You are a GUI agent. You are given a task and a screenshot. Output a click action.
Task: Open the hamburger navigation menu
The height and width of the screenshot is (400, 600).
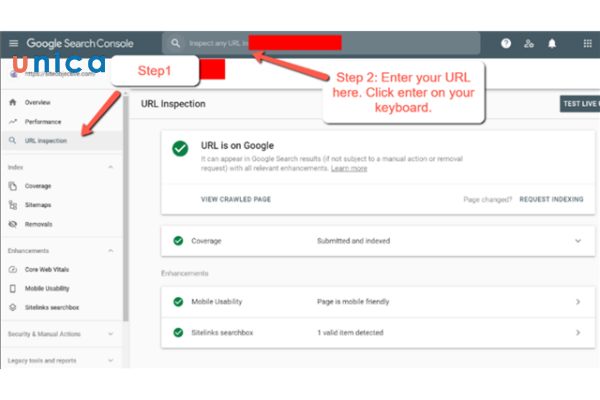(13, 43)
